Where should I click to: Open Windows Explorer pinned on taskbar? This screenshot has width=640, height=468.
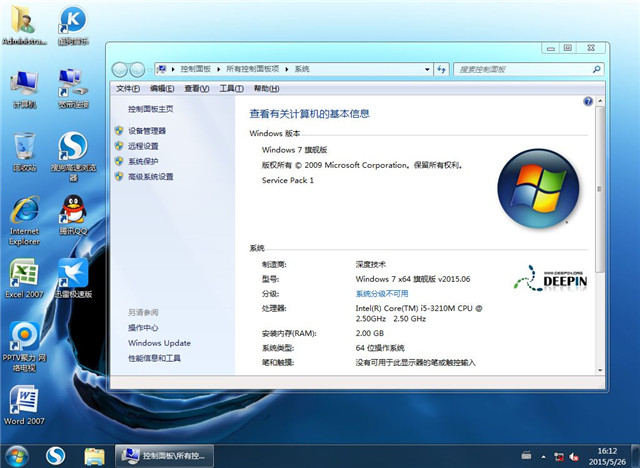(x=94, y=456)
